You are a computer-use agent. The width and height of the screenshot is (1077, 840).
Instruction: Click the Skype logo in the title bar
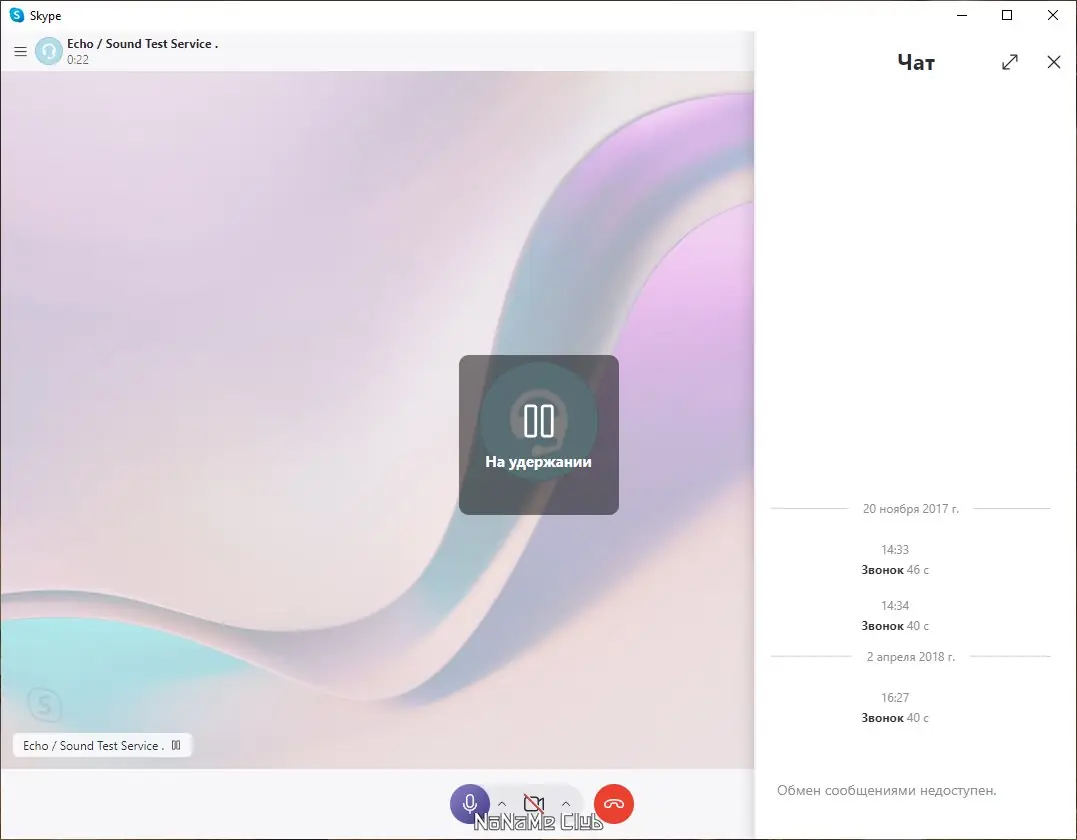coord(16,15)
